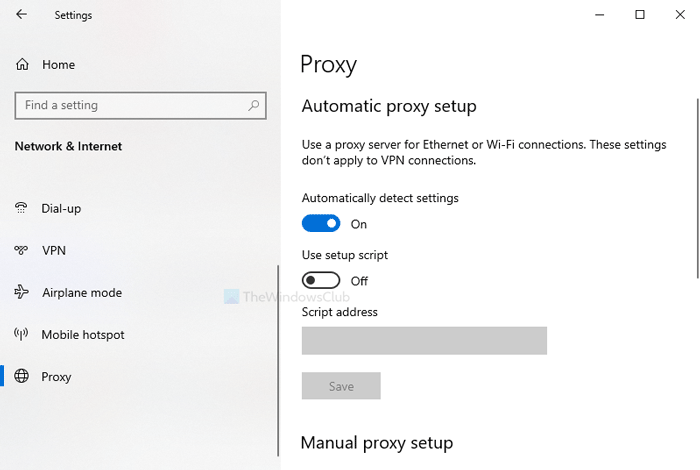Screen dimensions: 700x470
Task: Click the back arrow icon
Action: [22, 15]
